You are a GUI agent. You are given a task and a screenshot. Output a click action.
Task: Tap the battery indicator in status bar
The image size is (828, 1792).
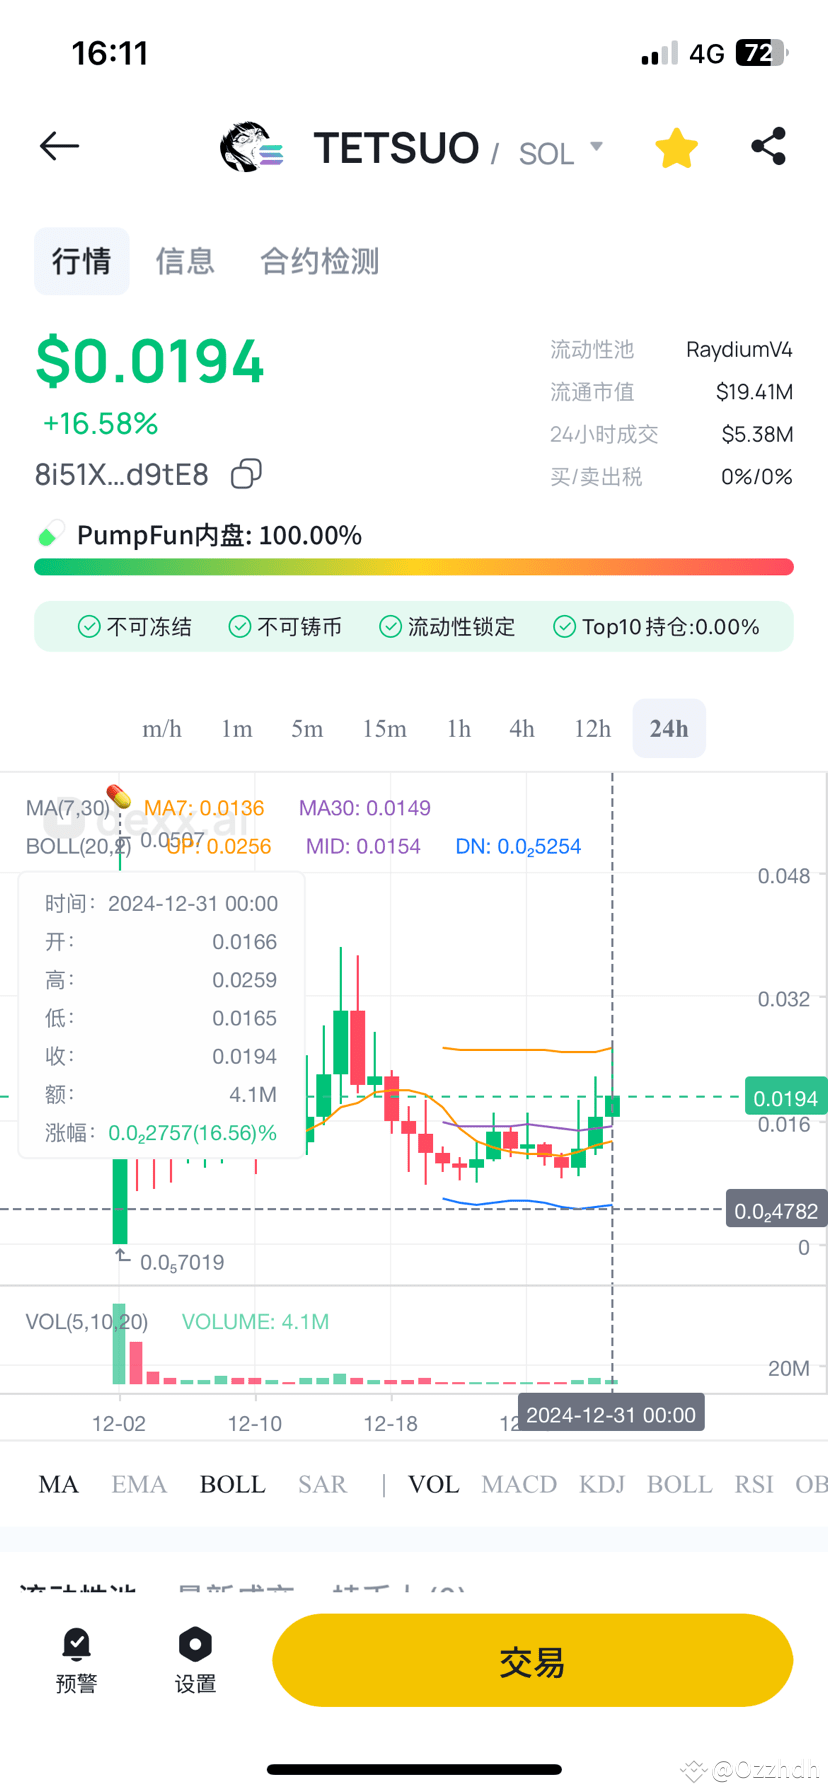pyautogui.click(x=762, y=53)
